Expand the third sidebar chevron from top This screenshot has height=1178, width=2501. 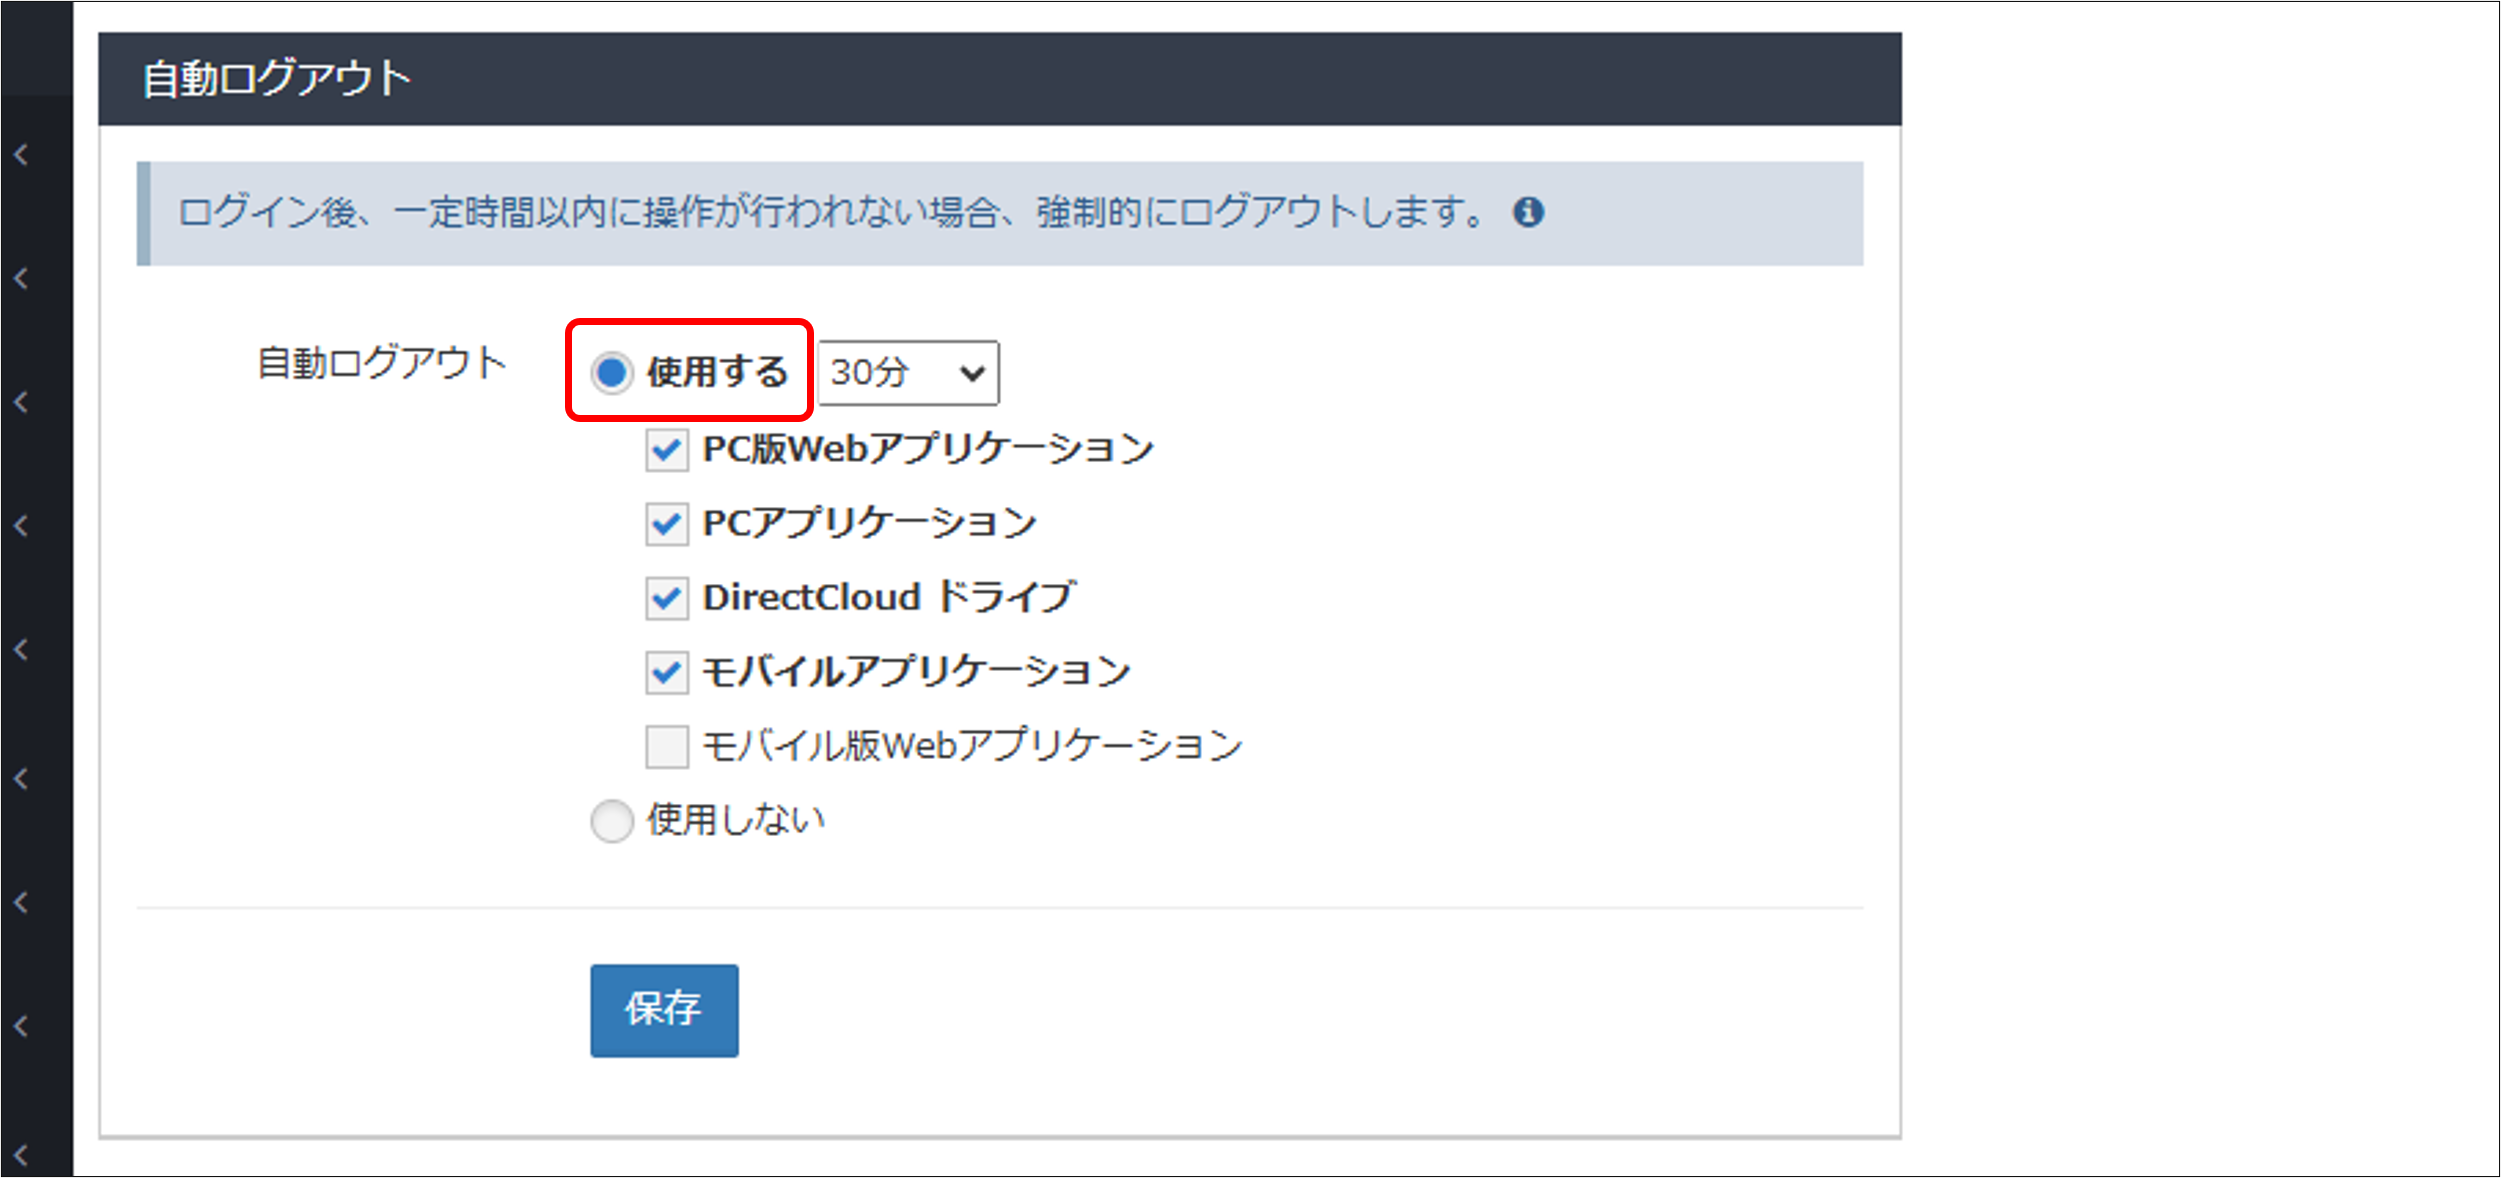[21, 402]
